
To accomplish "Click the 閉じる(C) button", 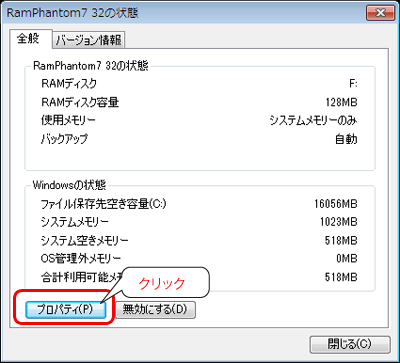I will (x=350, y=344).
